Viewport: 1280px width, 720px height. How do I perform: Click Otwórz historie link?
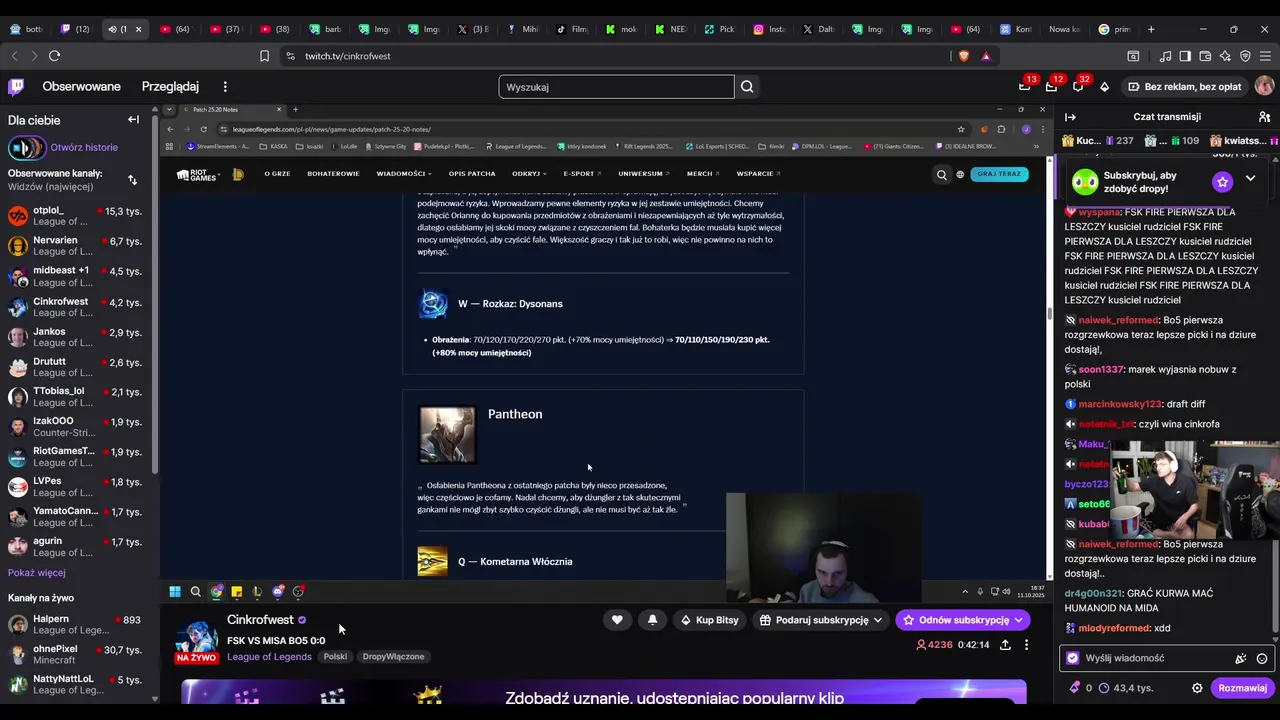pyautogui.click(x=84, y=148)
